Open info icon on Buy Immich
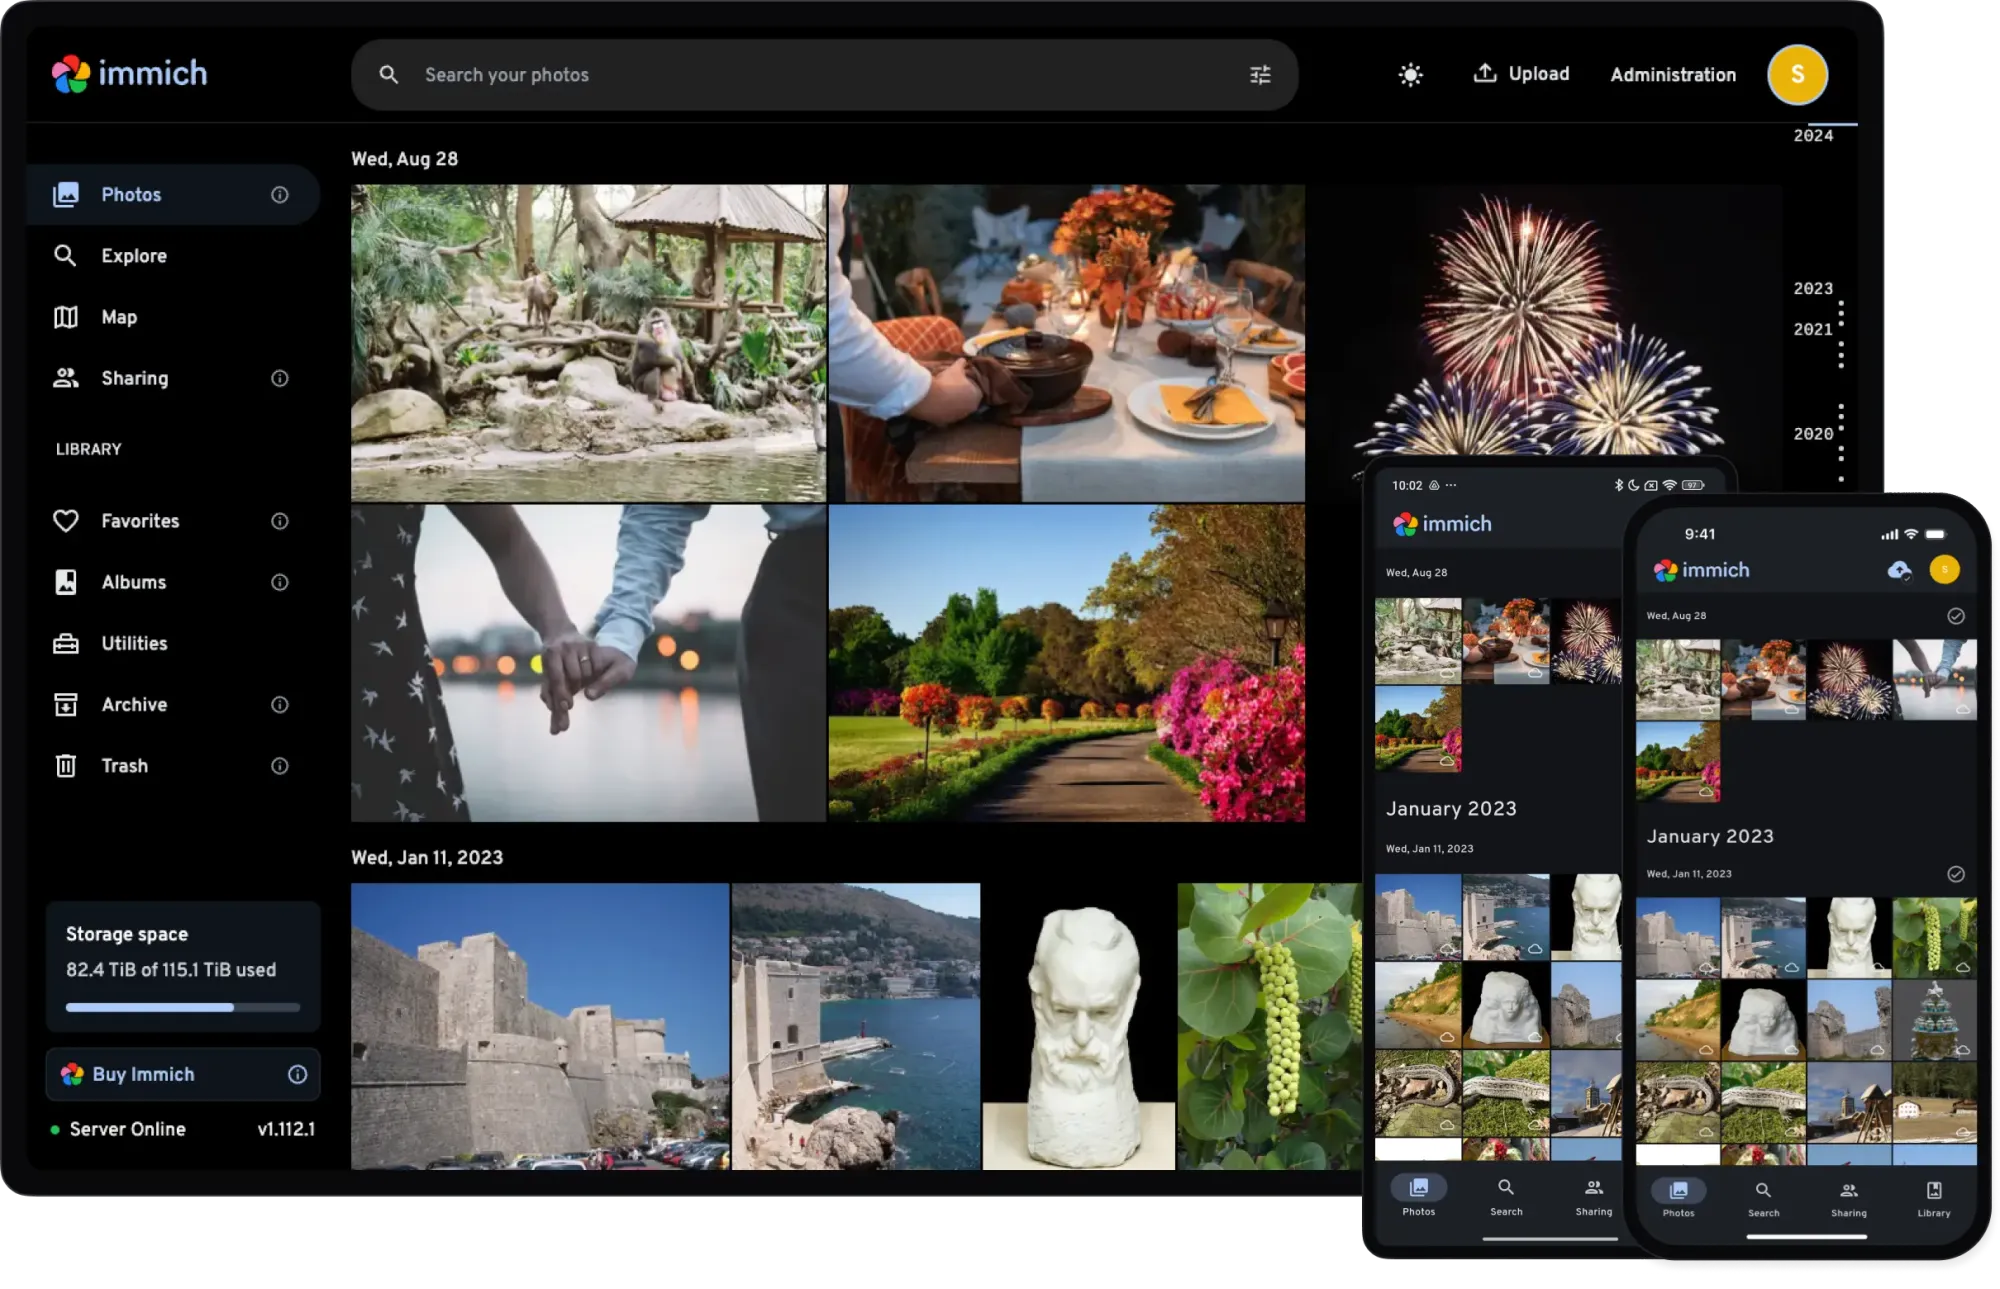Screen dimensions: 2000x1289 click(x=297, y=1074)
